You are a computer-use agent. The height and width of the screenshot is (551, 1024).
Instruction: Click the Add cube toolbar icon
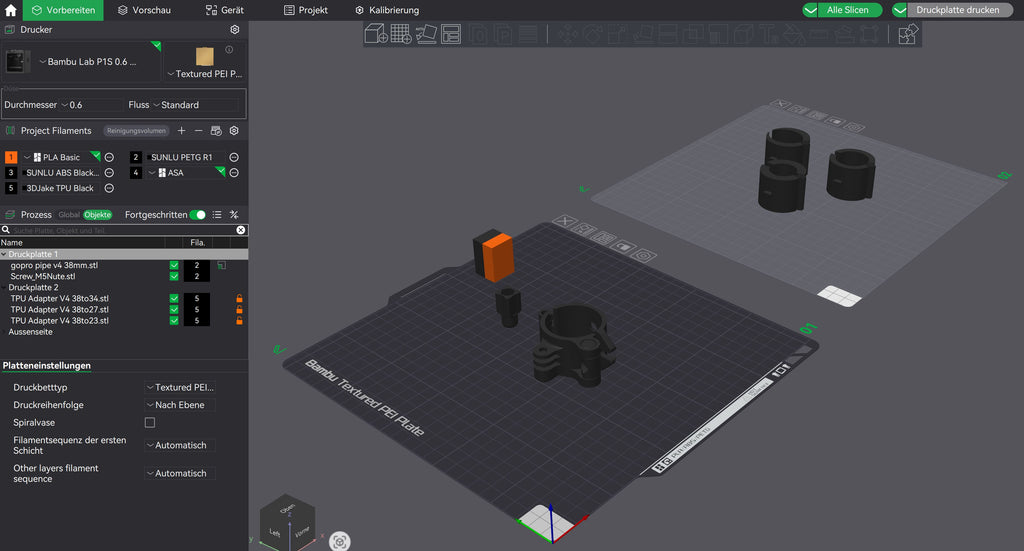pos(376,34)
